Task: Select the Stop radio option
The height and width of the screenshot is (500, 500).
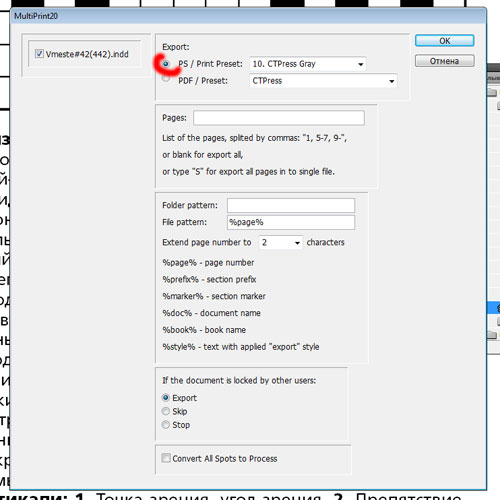Action: [x=166, y=425]
